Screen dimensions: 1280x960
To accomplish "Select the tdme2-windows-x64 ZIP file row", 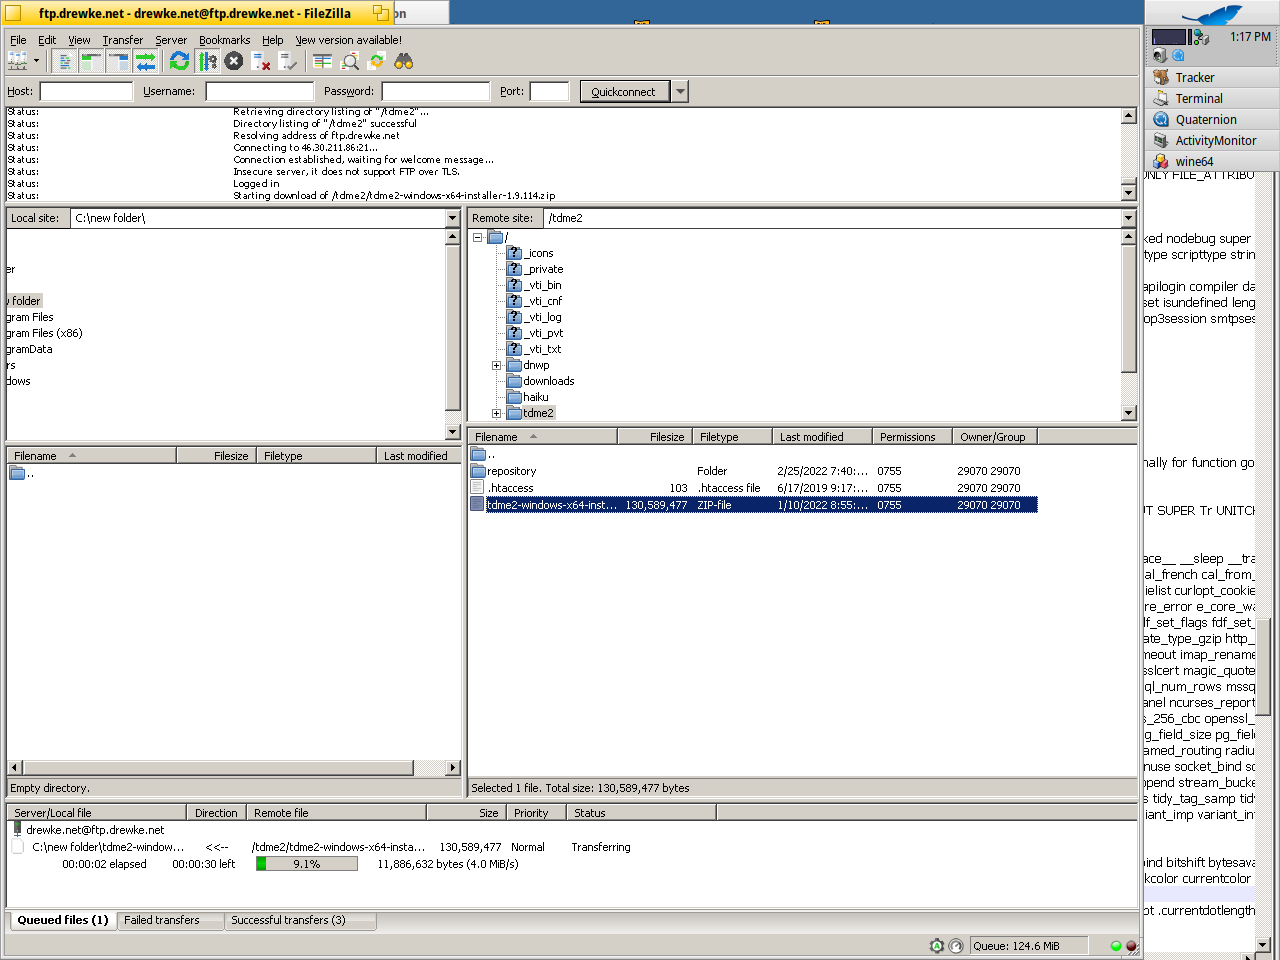I will tap(754, 505).
